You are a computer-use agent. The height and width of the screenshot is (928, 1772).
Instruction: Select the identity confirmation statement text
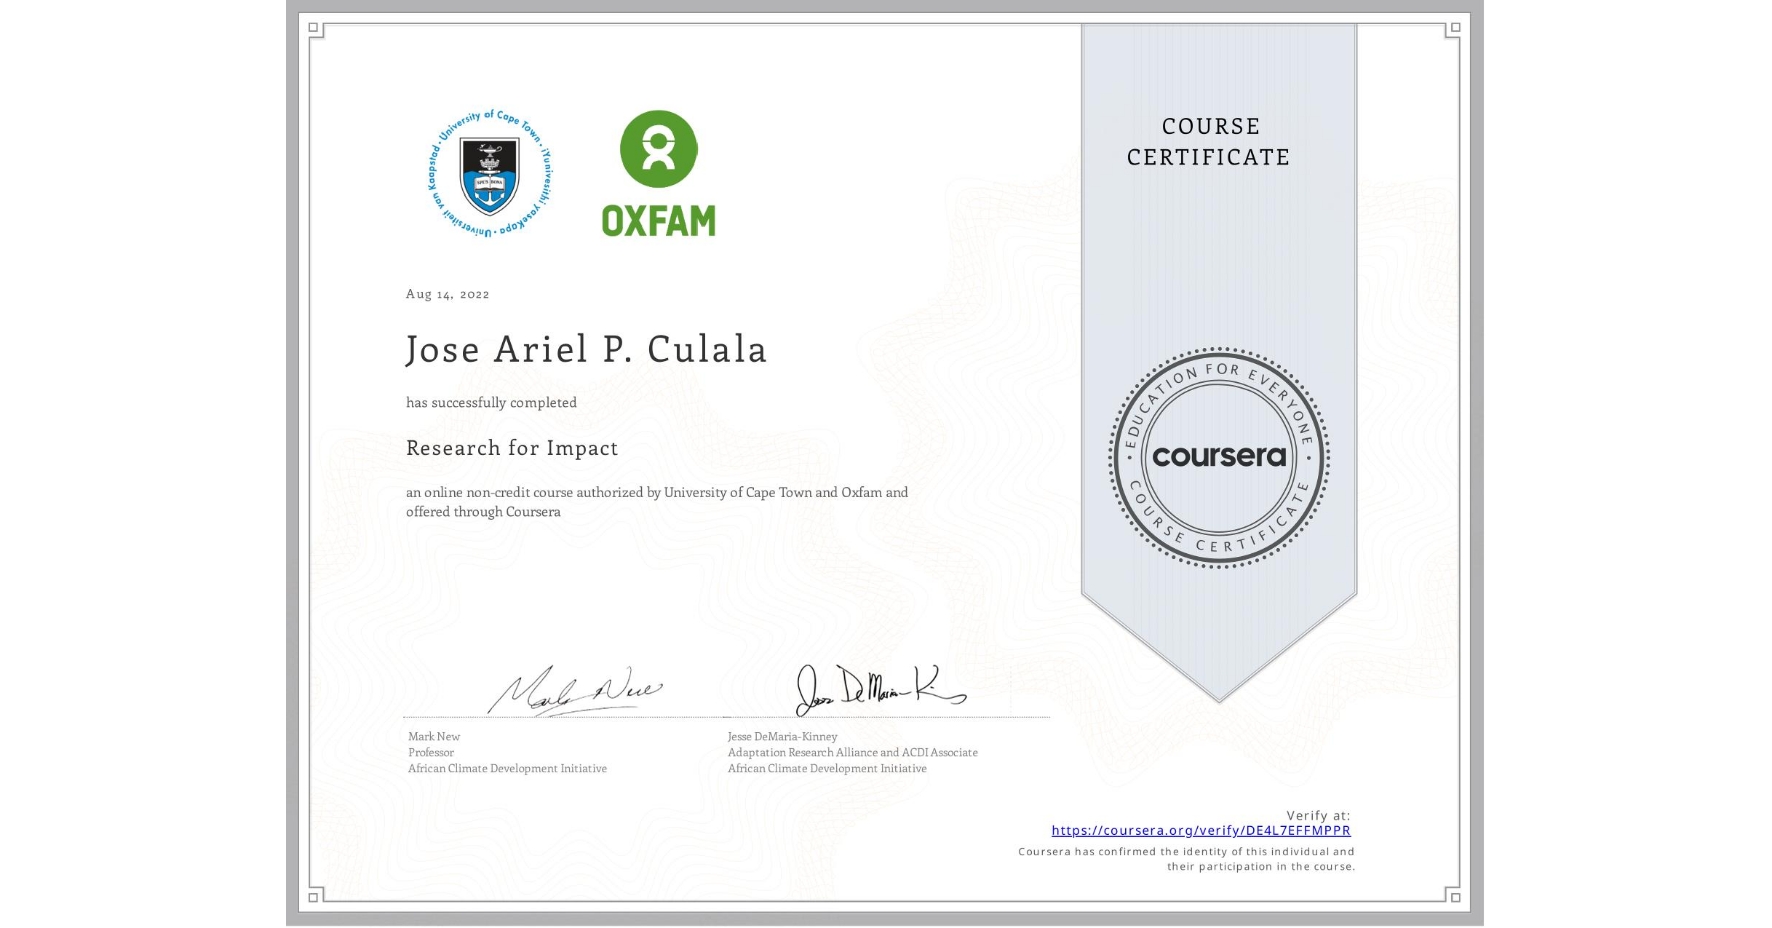[x=1186, y=858]
